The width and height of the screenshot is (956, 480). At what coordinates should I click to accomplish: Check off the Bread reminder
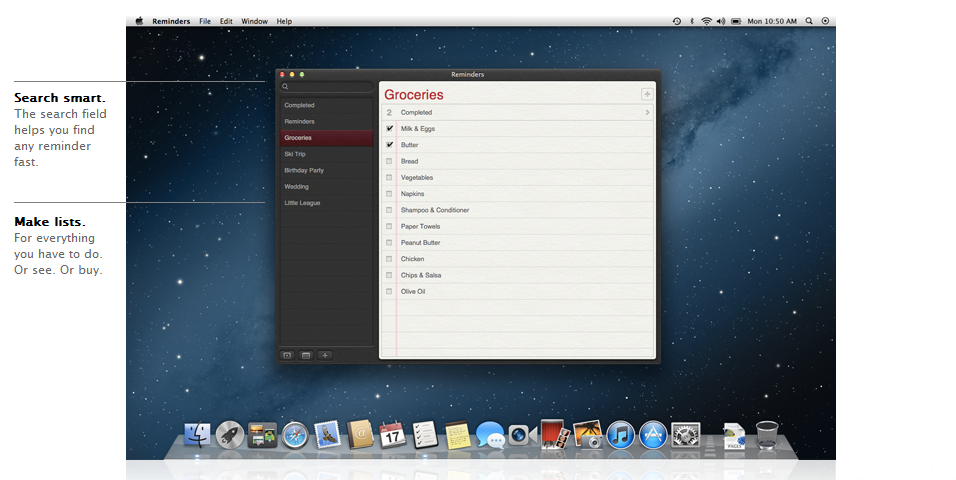coord(389,161)
